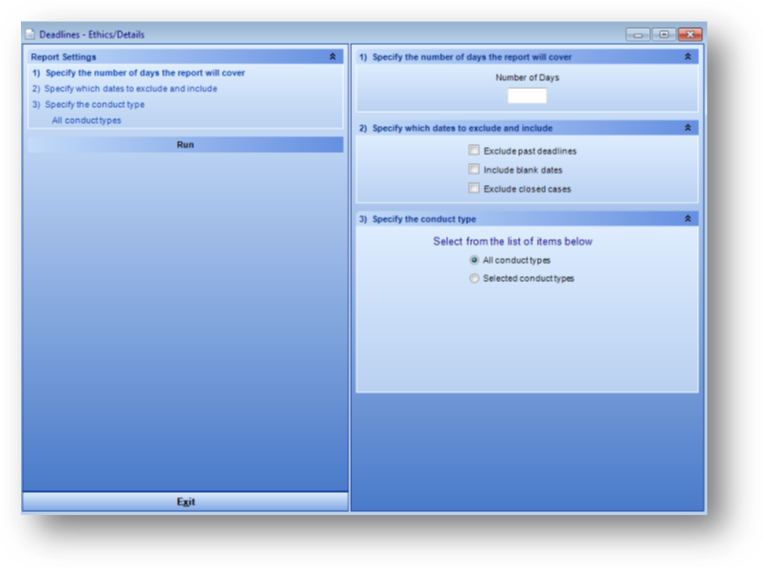Select All conduct types radio button
Viewport: 763px width, 569px height.
[x=474, y=260]
